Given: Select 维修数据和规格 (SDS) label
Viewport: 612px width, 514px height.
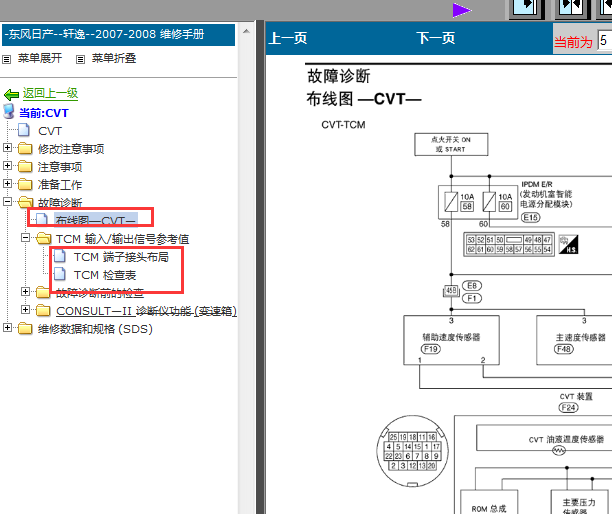Looking at the screenshot, I should 95,329.
